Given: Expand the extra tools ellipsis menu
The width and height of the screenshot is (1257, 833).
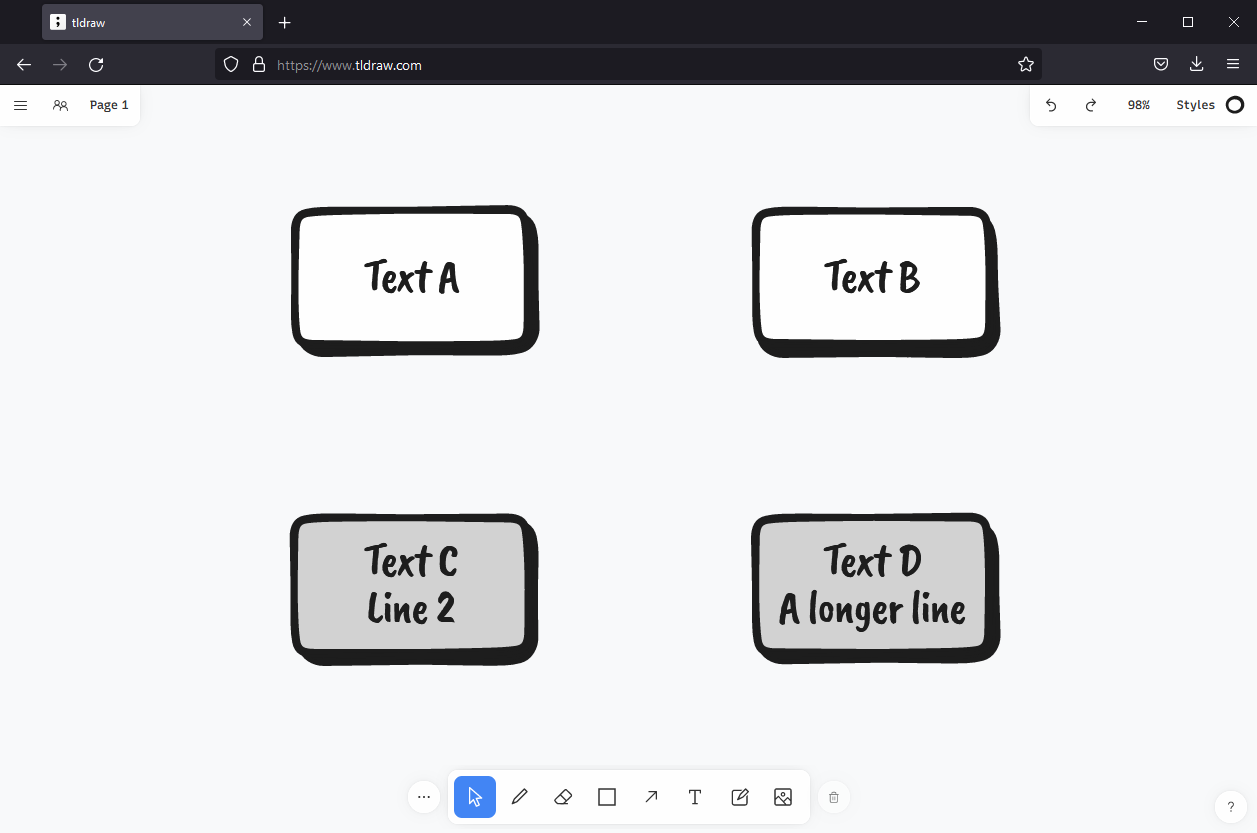Looking at the screenshot, I should coord(423,797).
